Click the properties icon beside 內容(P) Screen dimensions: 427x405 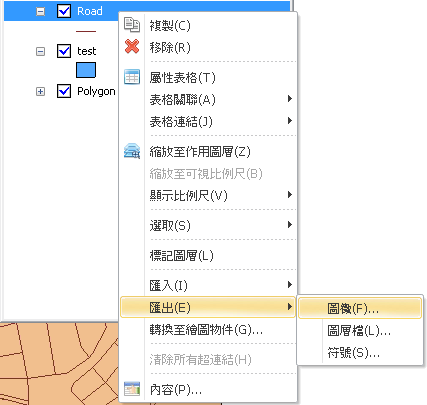pos(132,389)
